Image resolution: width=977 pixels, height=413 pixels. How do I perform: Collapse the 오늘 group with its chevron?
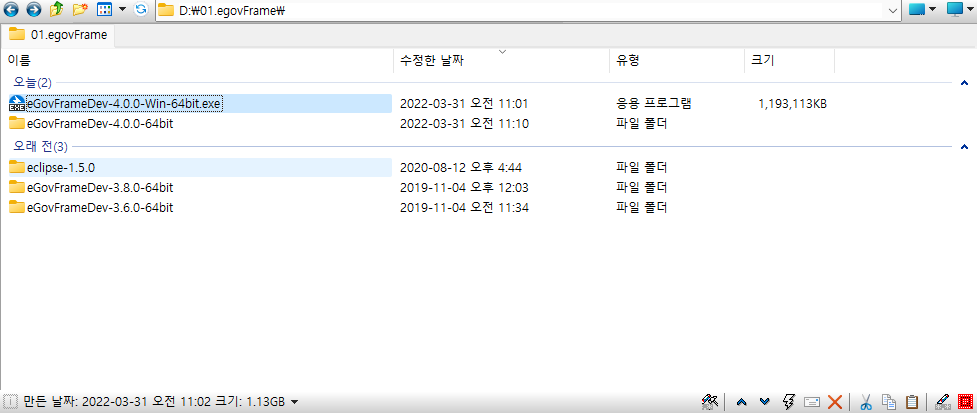pos(965,82)
